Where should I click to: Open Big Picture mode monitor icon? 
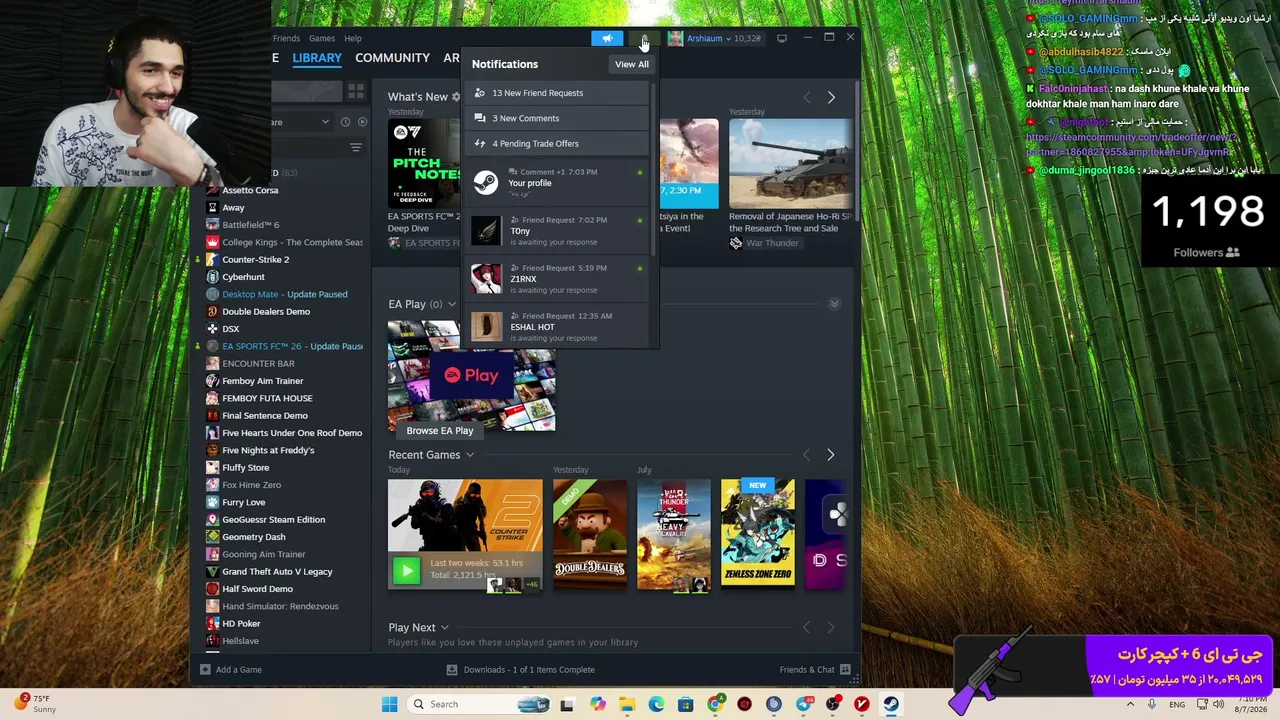782,38
